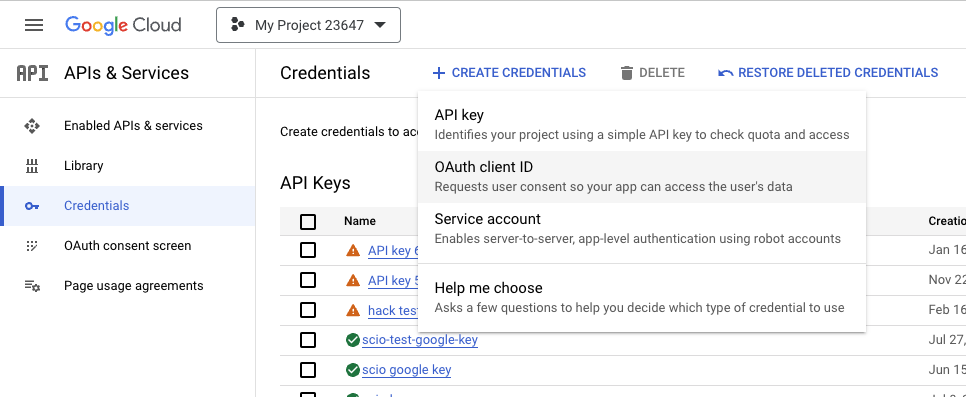This screenshot has width=966, height=397.
Task: Click green check icon of scio google key
Action: click(353, 370)
